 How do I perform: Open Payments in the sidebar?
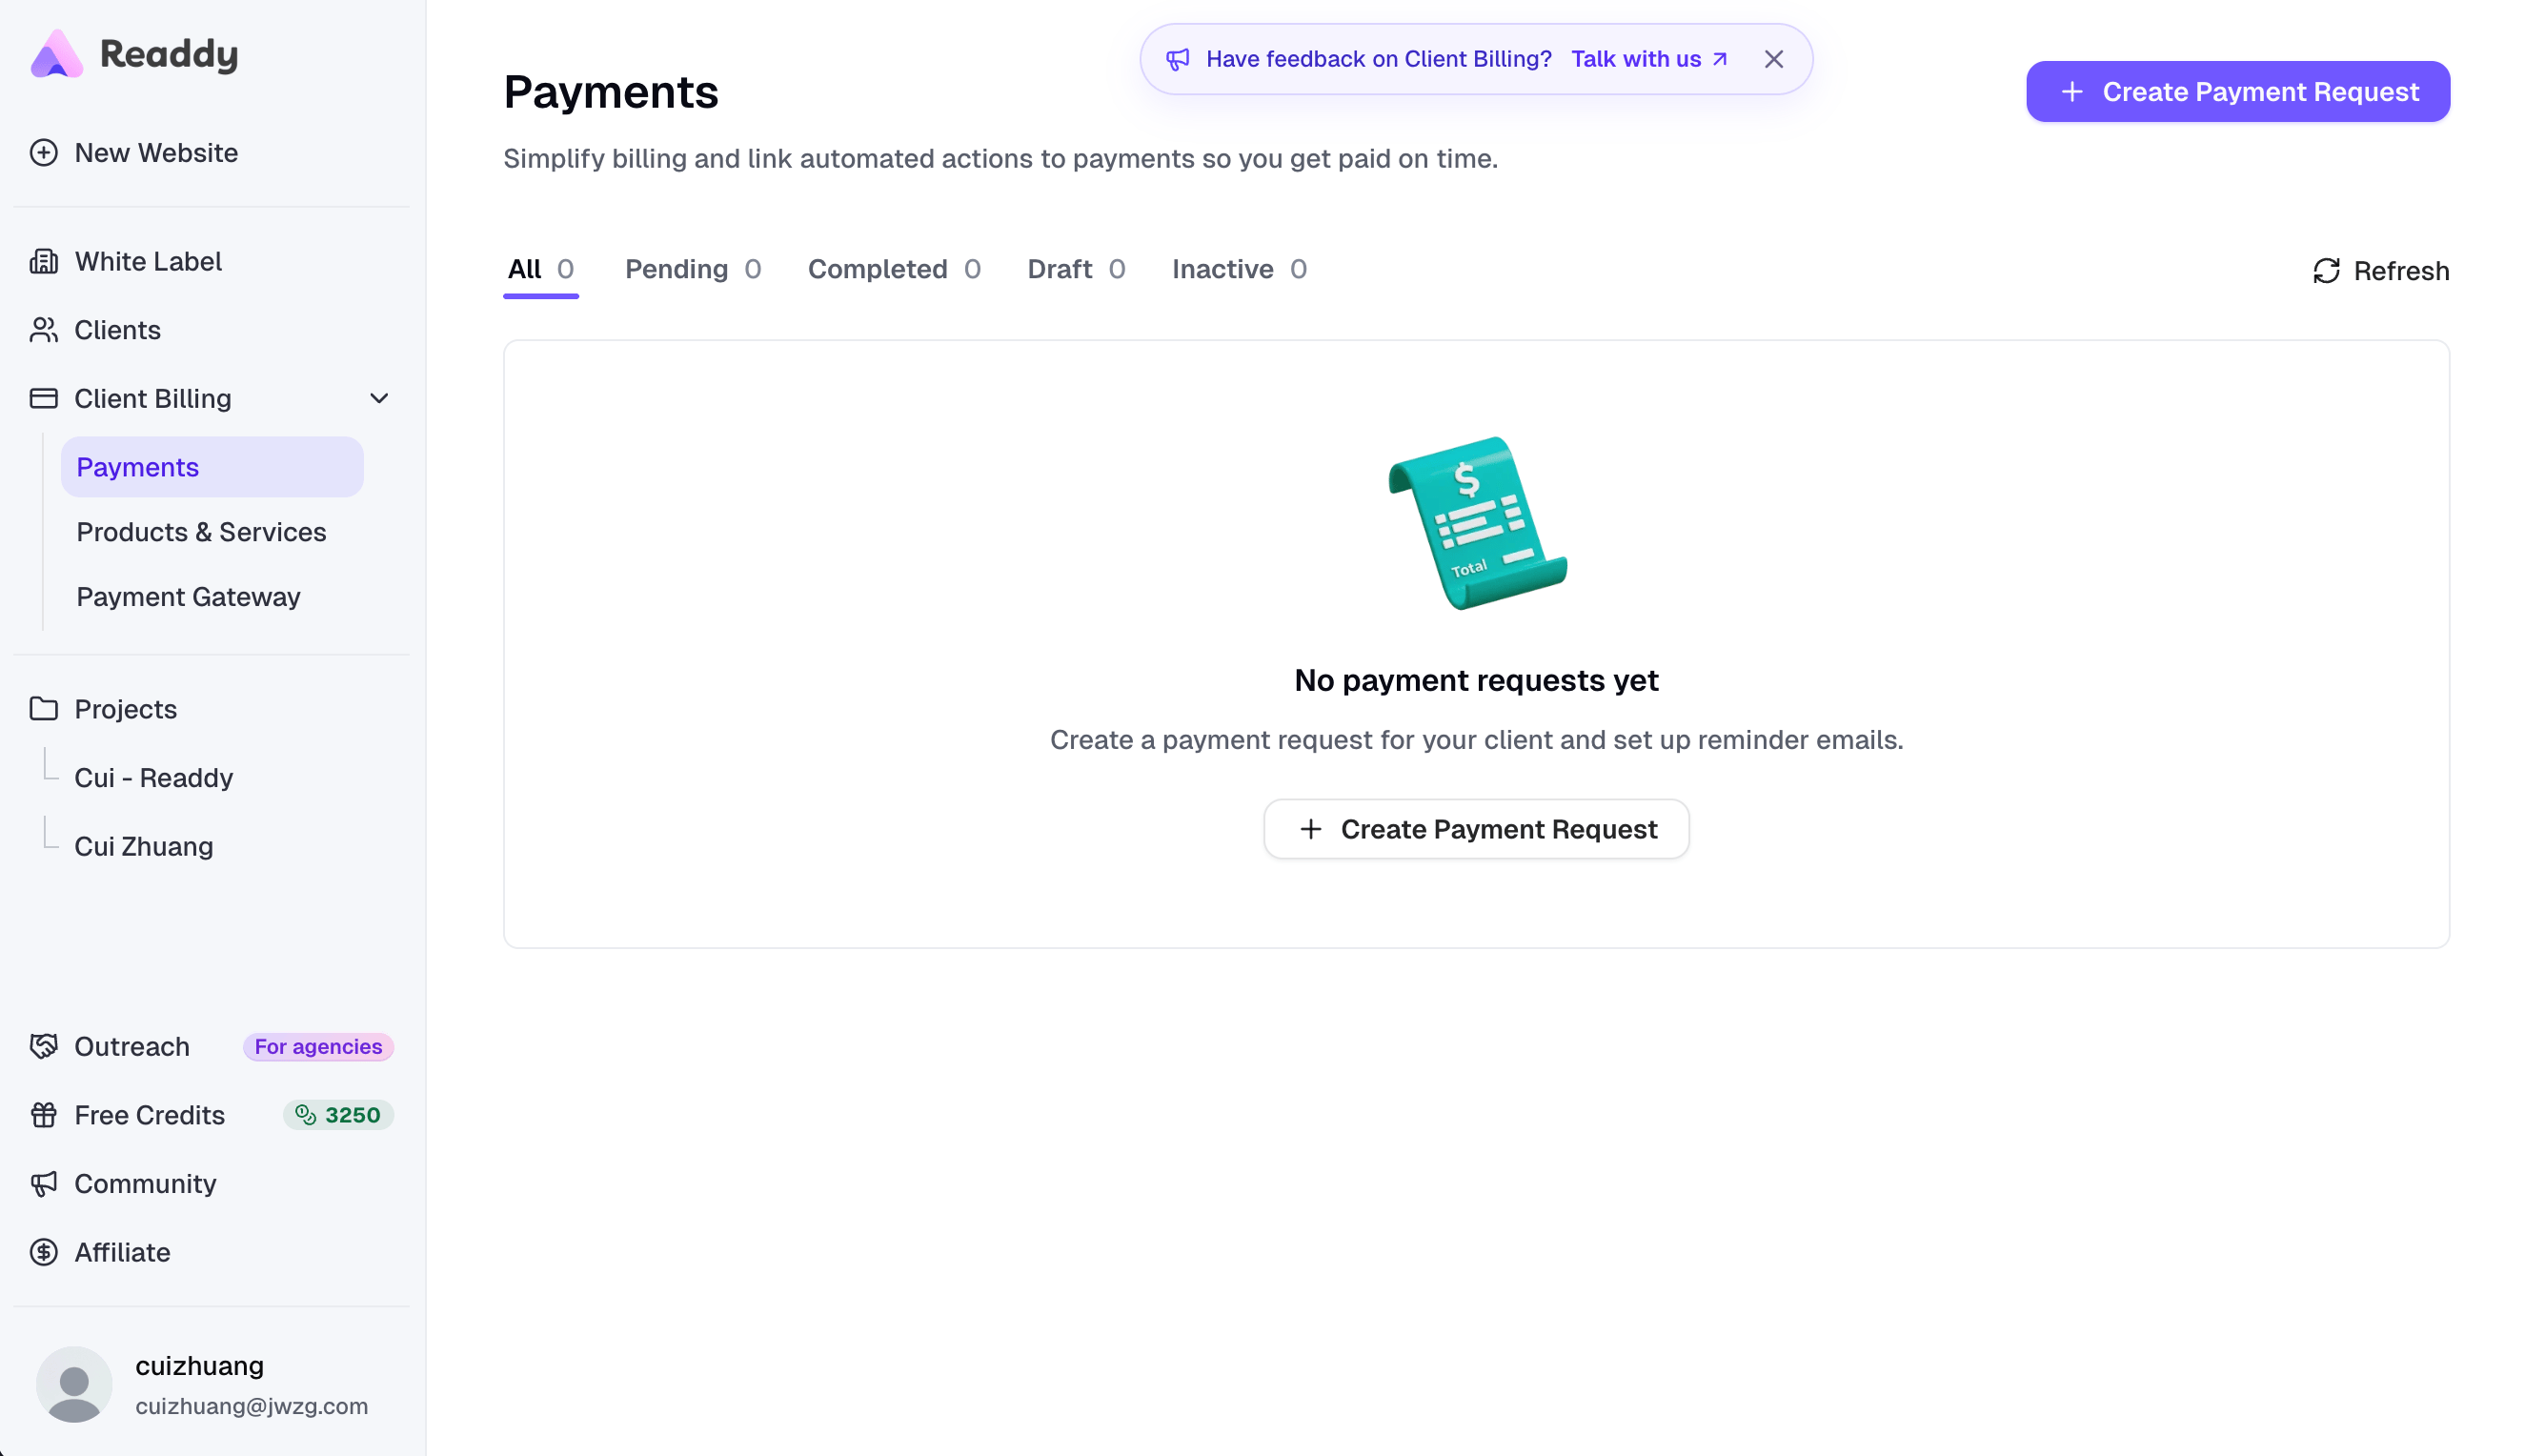pyautogui.click(x=212, y=467)
